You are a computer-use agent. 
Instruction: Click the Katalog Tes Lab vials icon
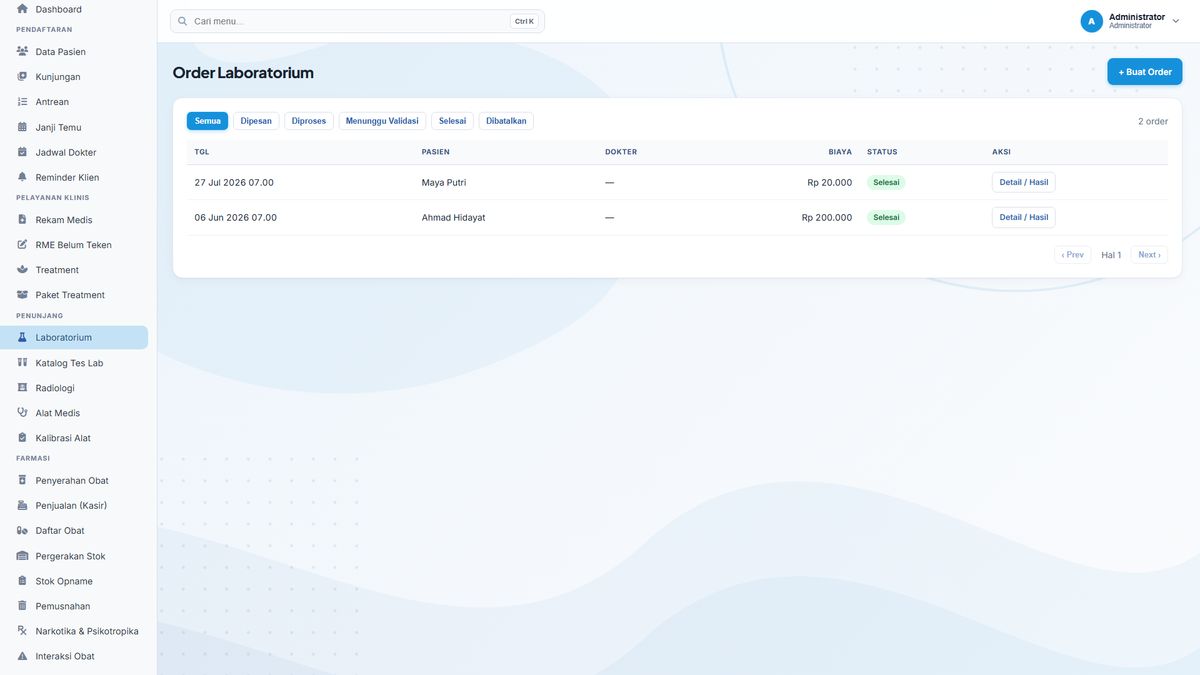(x=22, y=362)
